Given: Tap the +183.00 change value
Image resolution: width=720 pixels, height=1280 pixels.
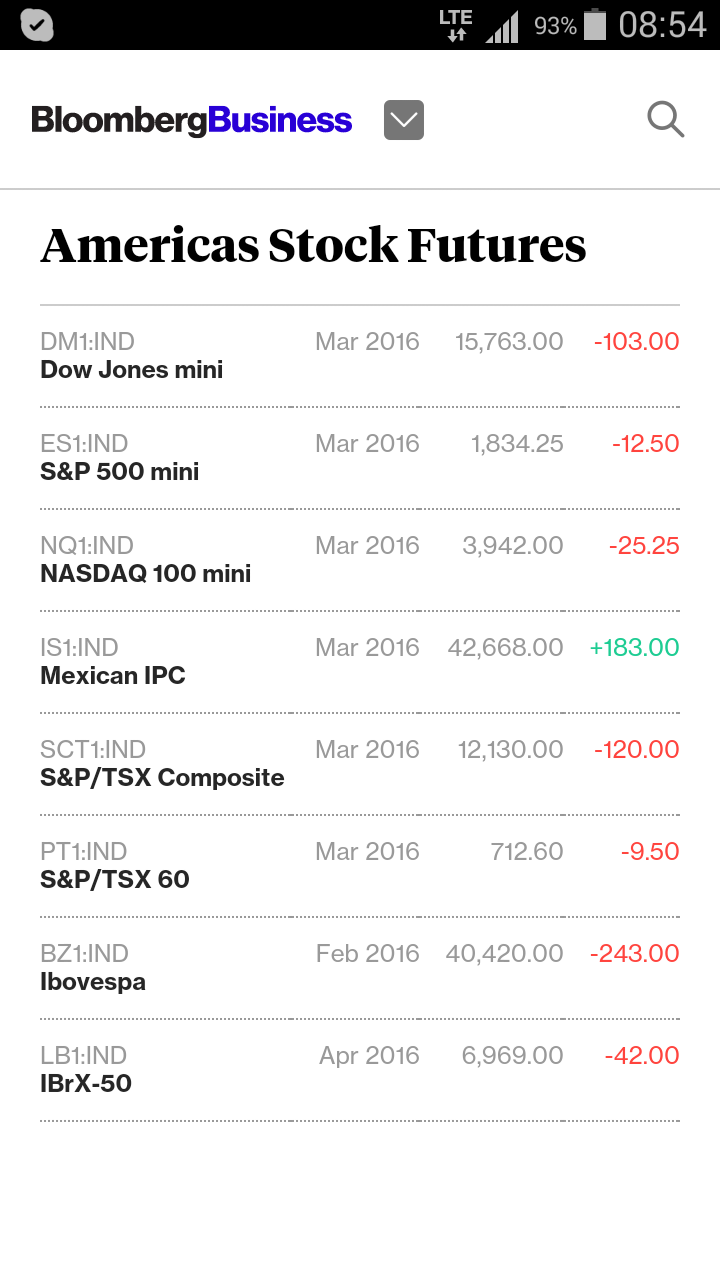Looking at the screenshot, I should point(634,647).
